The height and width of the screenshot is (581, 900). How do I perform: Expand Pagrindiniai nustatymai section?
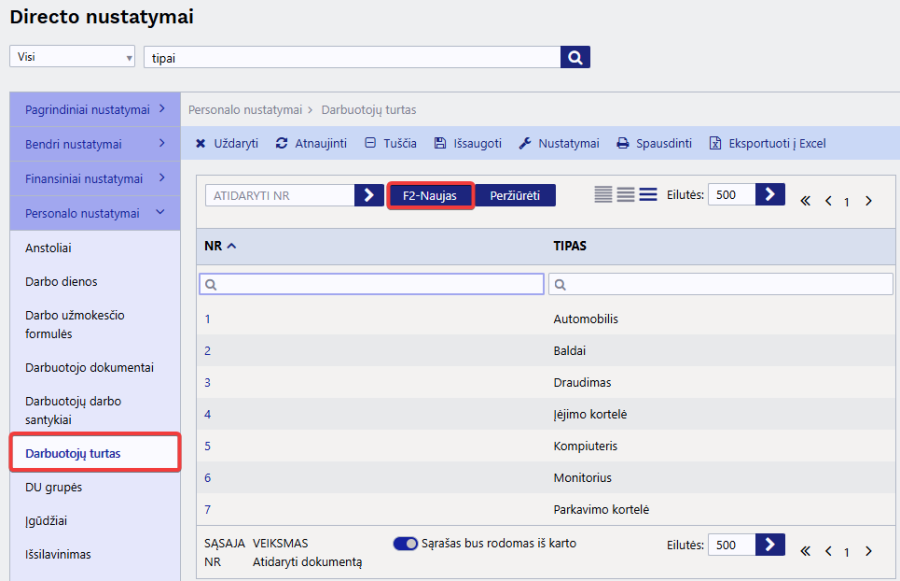(95, 110)
